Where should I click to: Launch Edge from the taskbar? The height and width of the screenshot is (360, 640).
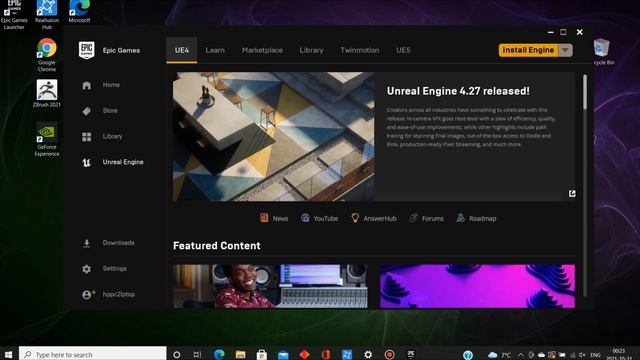pos(219,354)
